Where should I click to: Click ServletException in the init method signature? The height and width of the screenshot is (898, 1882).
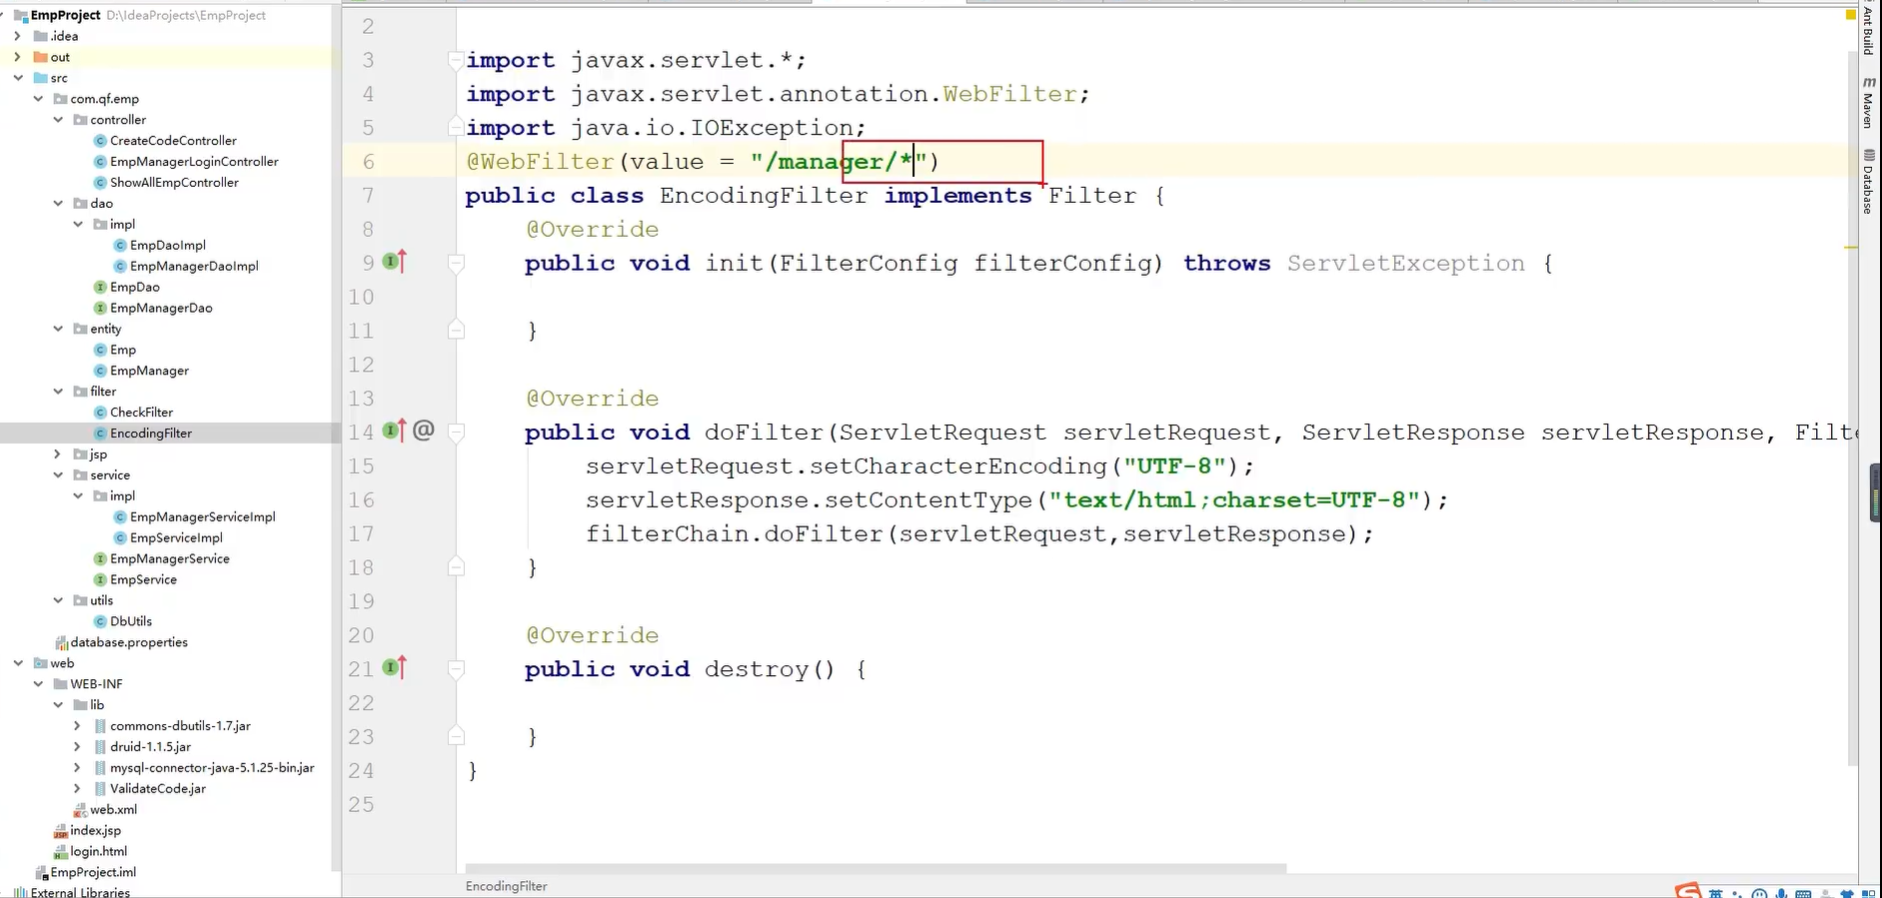click(x=1405, y=263)
